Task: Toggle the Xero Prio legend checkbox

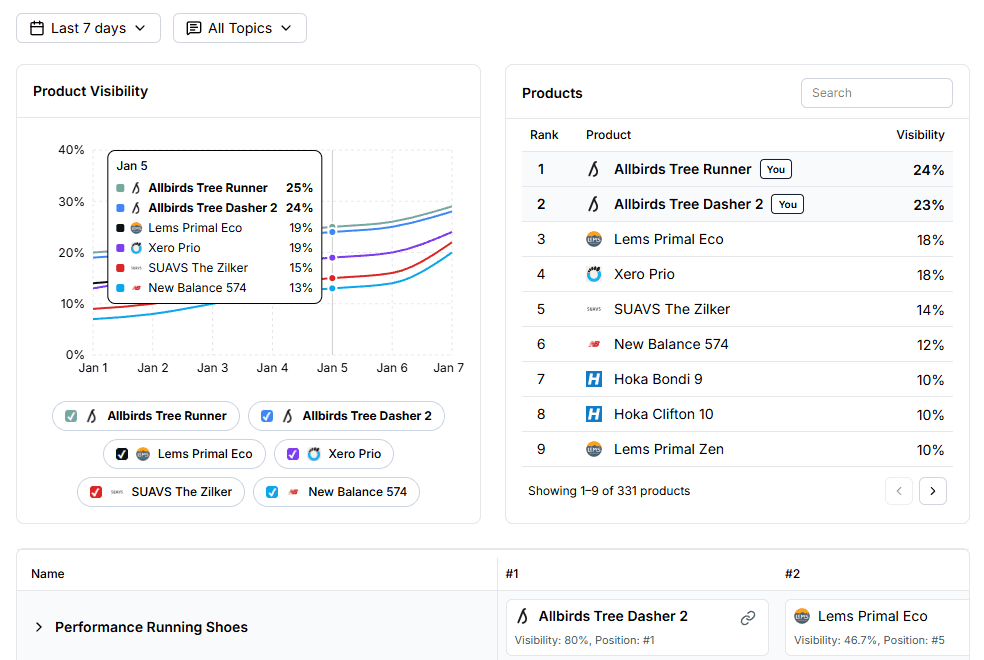Action: pyautogui.click(x=293, y=454)
